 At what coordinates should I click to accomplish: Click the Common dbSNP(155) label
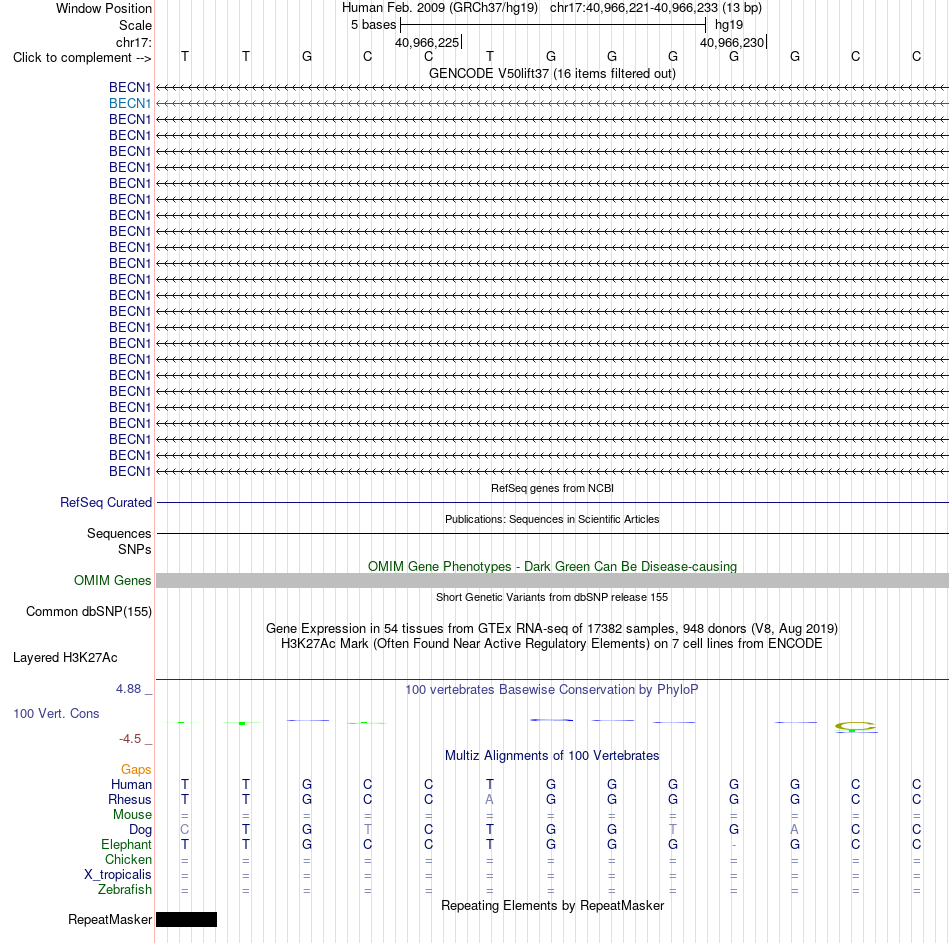[x=89, y=611]
